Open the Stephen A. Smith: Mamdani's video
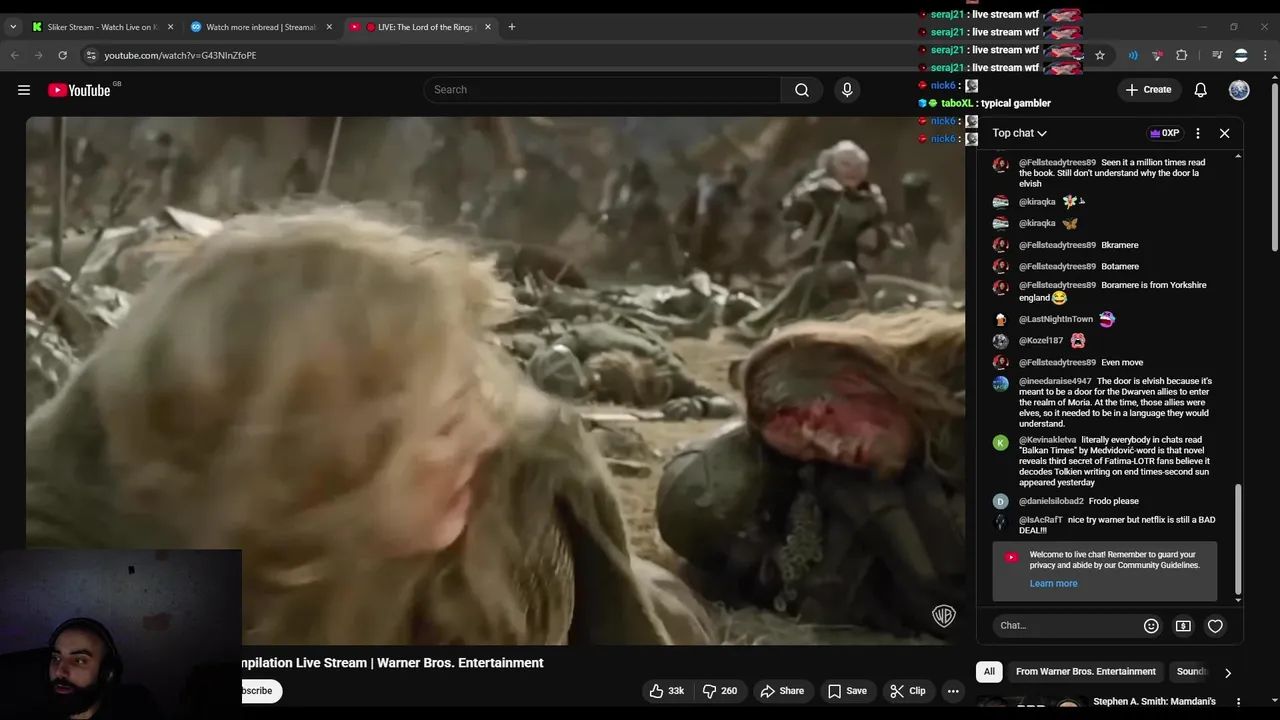Screen dimensions: 1280x720 pos(1154,702)
